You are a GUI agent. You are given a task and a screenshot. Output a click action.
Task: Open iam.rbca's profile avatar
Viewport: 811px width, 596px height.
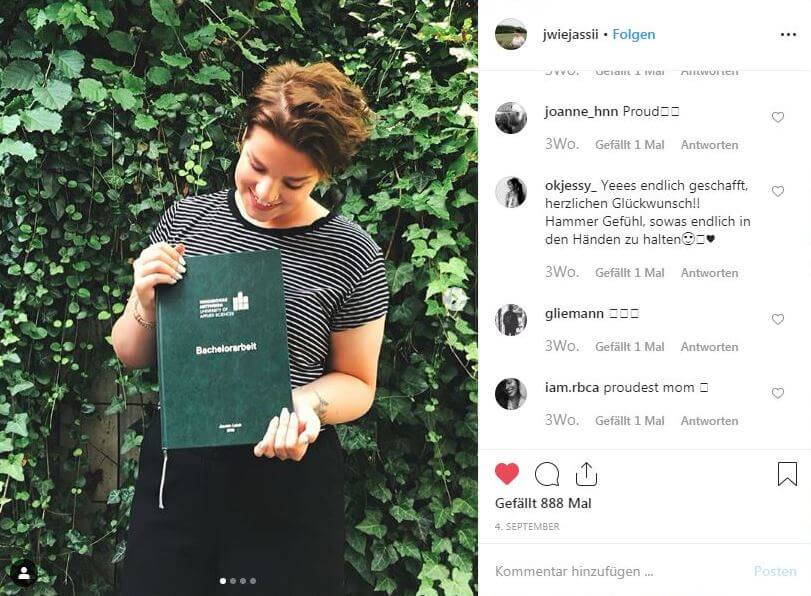click(510, 394)
